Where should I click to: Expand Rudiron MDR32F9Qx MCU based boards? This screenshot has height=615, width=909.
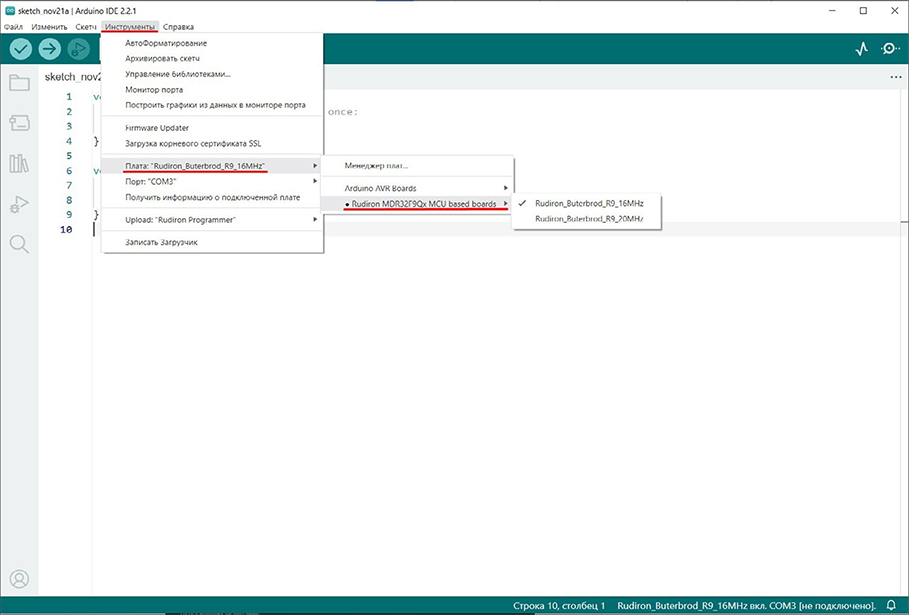[417, 204]
